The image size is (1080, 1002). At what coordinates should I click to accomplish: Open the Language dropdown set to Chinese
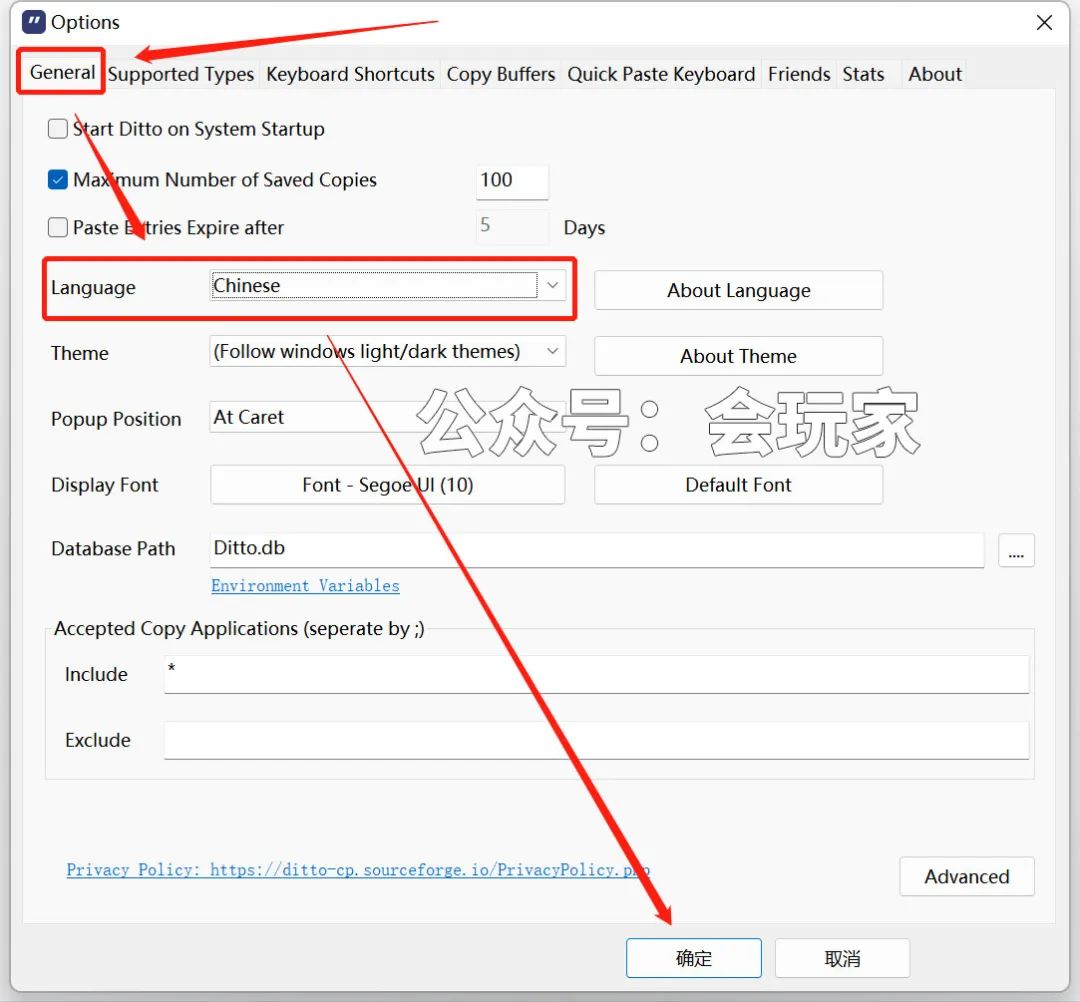coord(387,285)
